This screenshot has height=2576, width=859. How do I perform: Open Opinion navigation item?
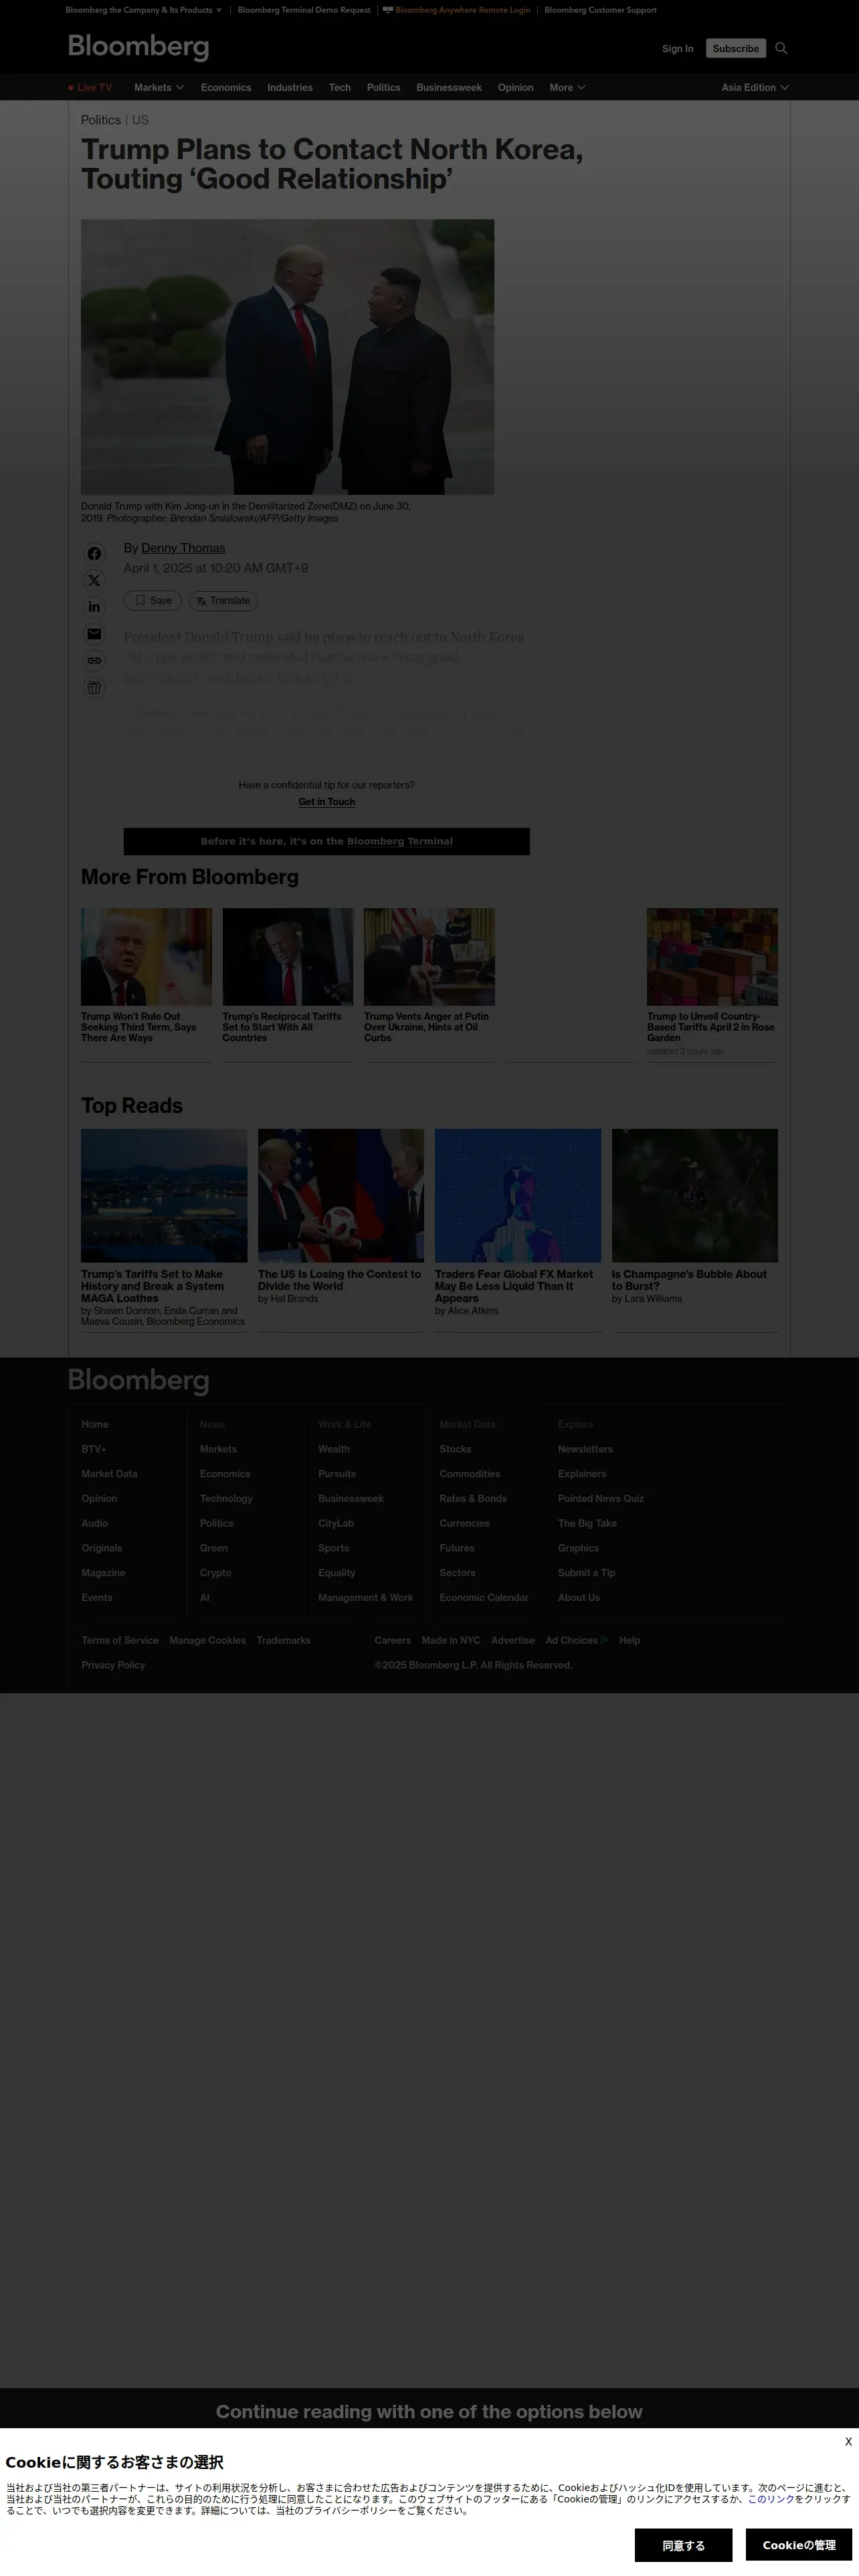pos(515,88)
